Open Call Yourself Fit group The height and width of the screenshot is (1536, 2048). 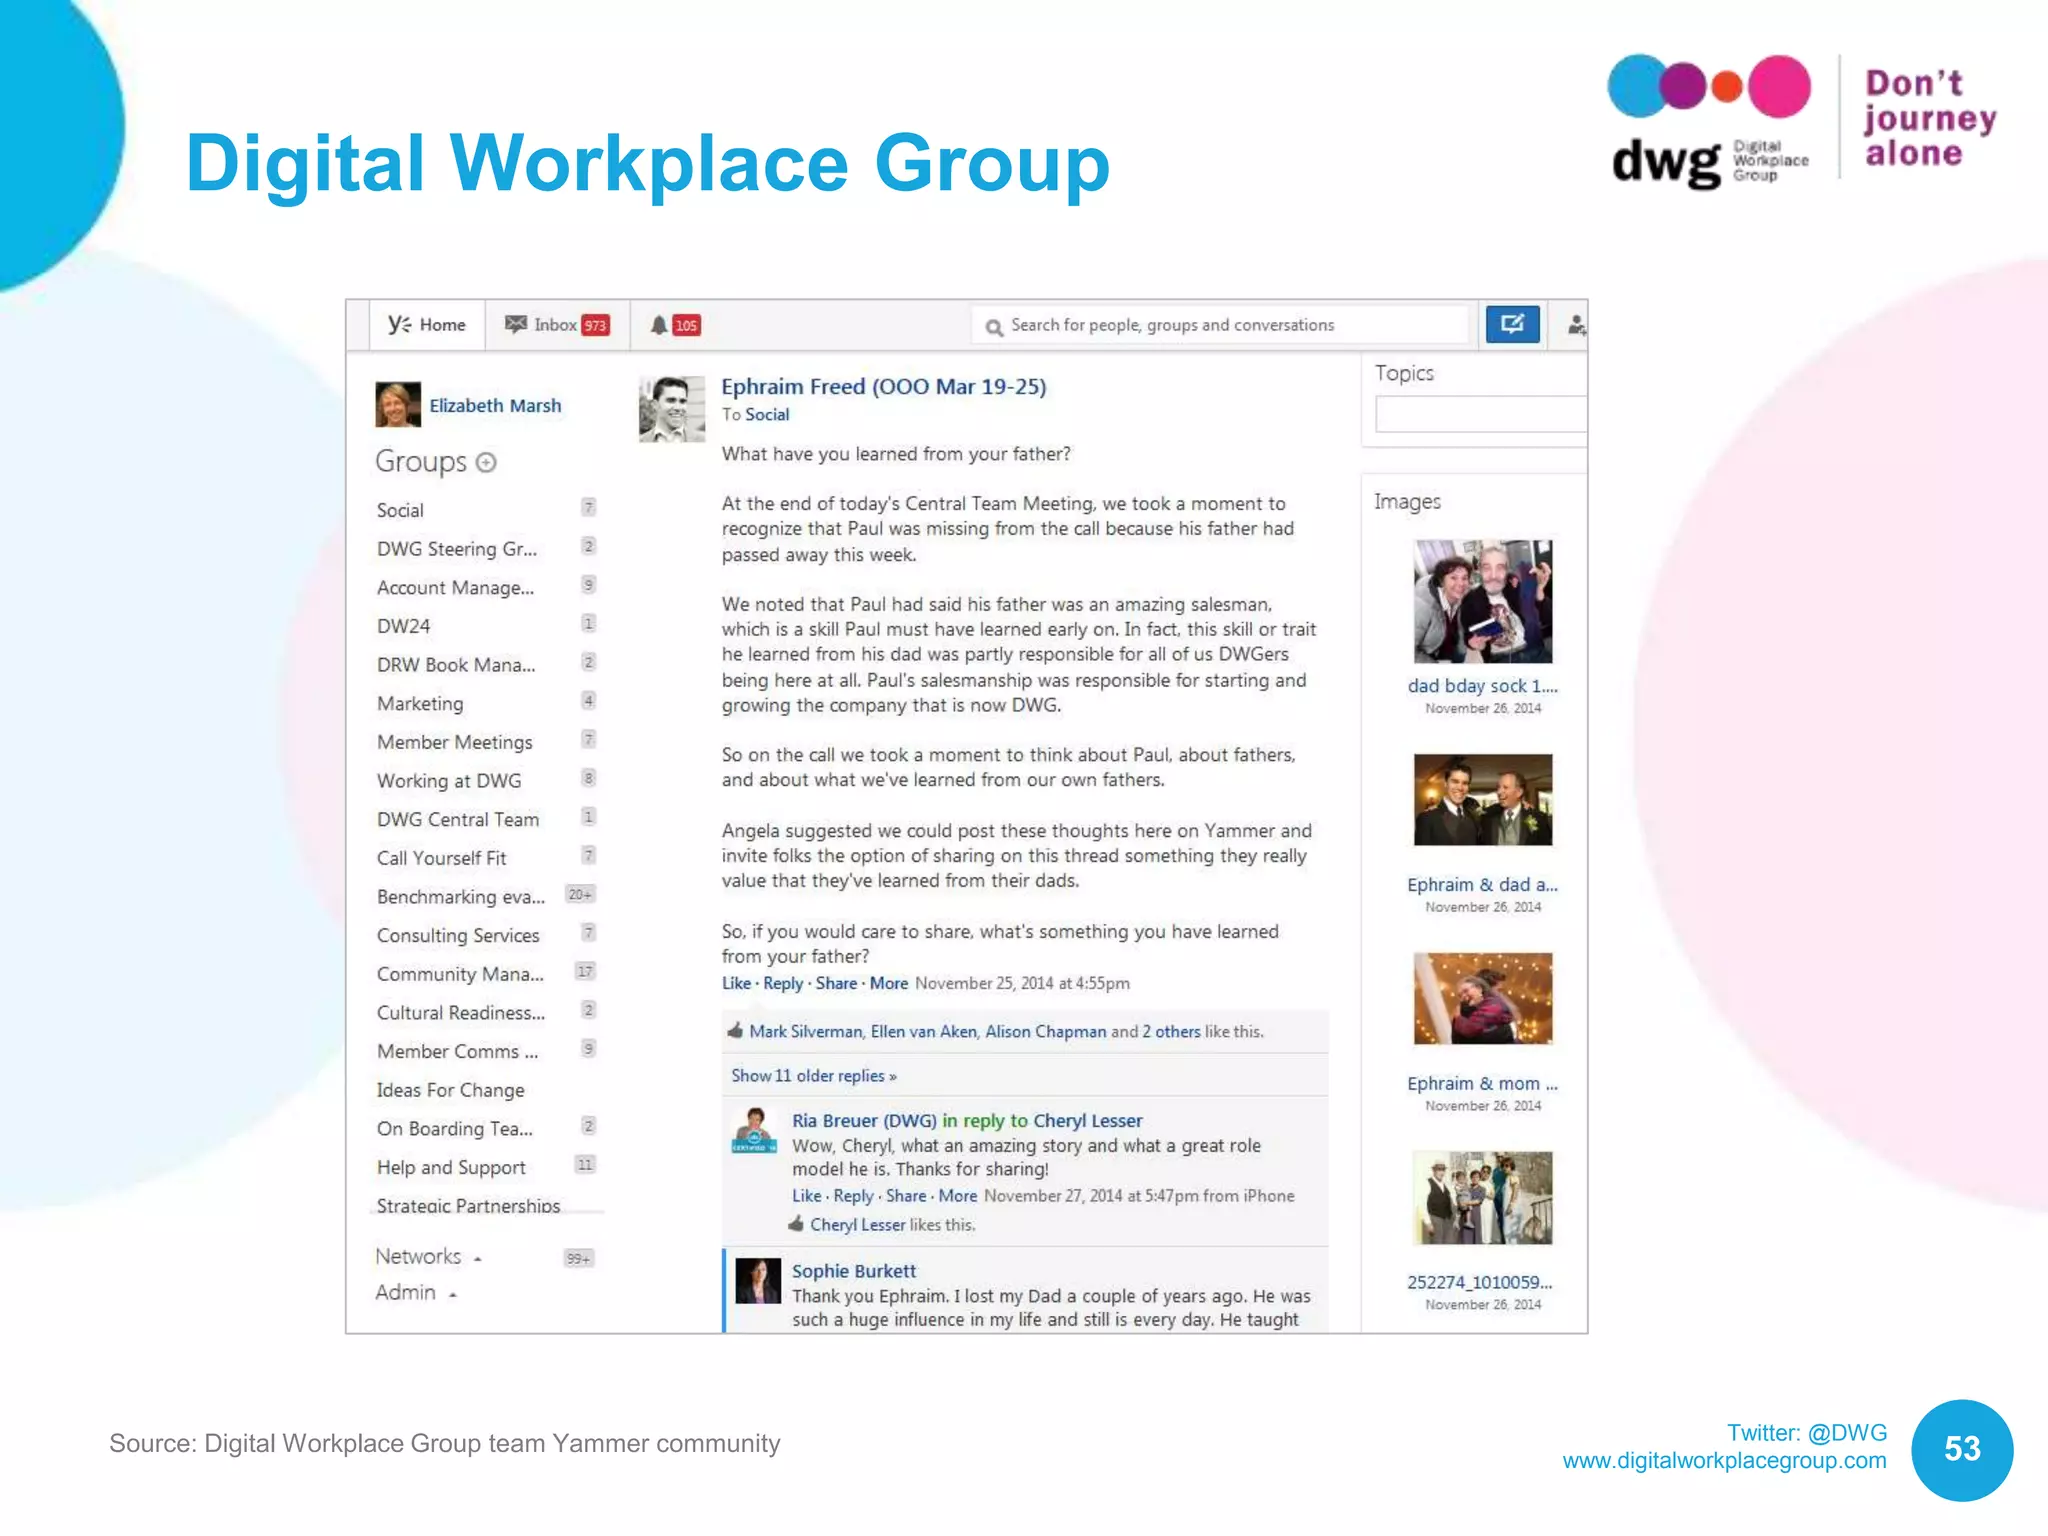pos(441,858)
